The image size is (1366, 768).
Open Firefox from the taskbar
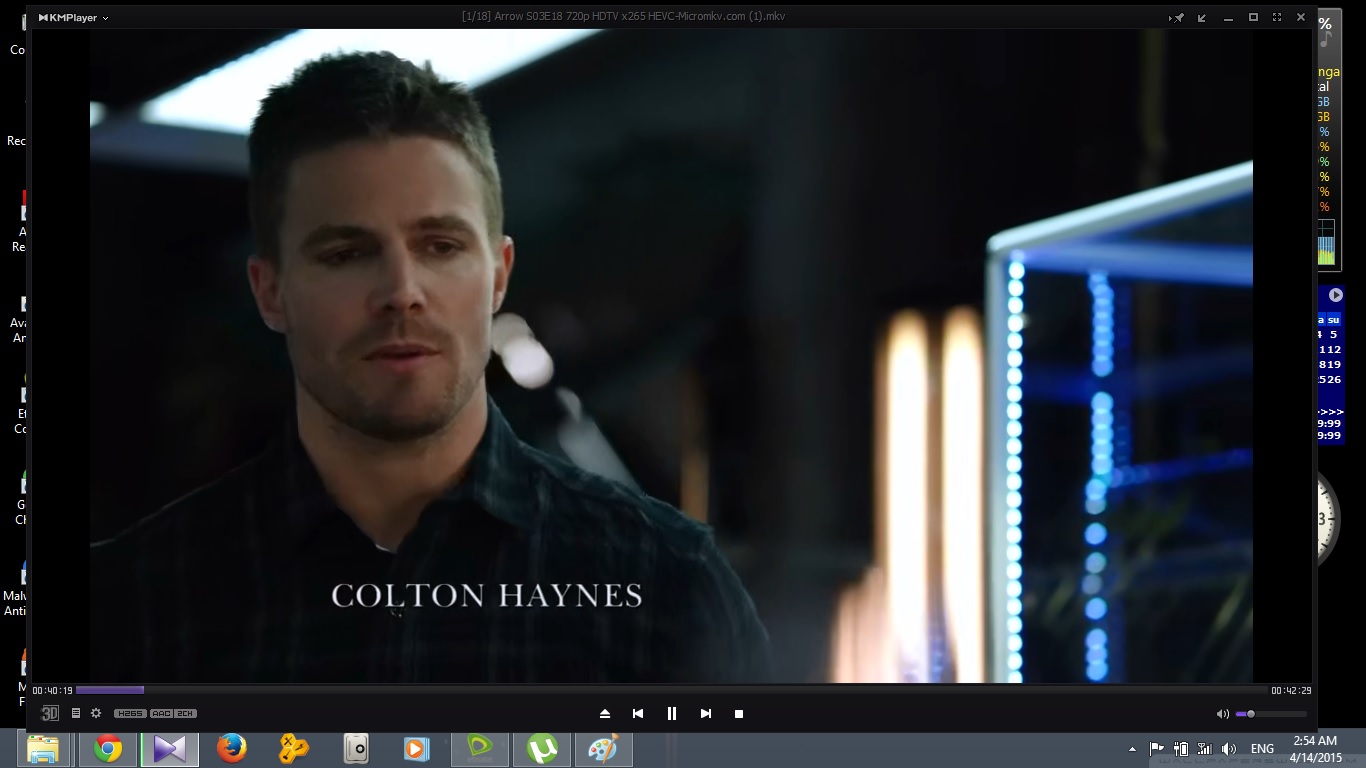(x=232, y=749)
